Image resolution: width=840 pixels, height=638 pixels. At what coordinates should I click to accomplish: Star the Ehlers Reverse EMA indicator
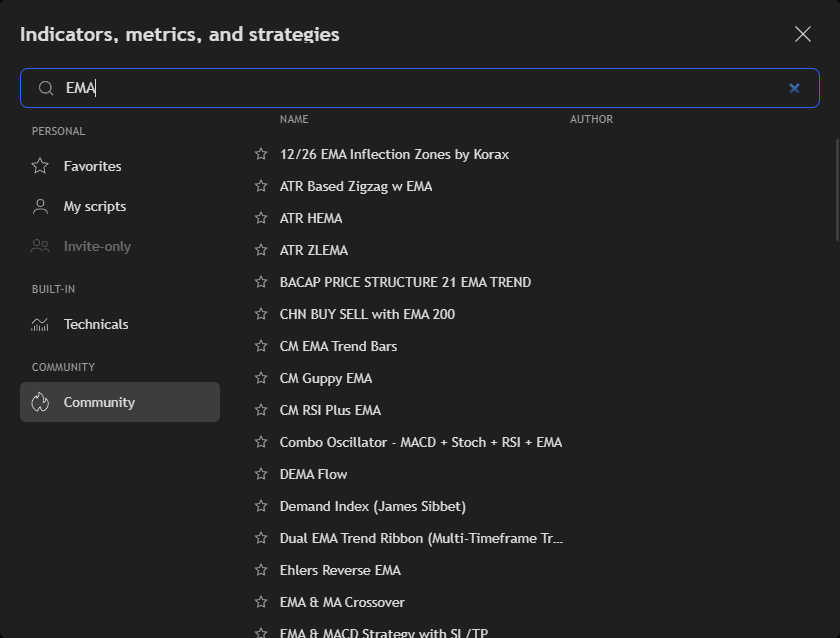[261, 570]
